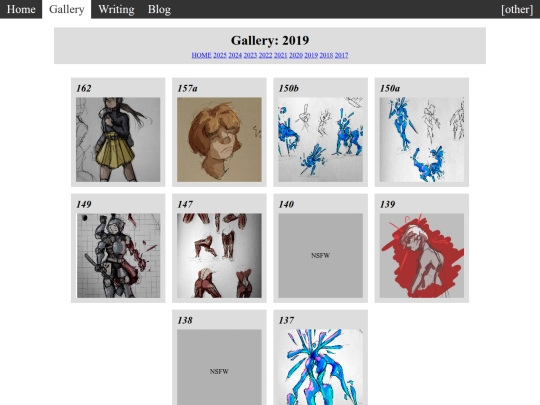Go to the 2023 gallery year link

250,55
